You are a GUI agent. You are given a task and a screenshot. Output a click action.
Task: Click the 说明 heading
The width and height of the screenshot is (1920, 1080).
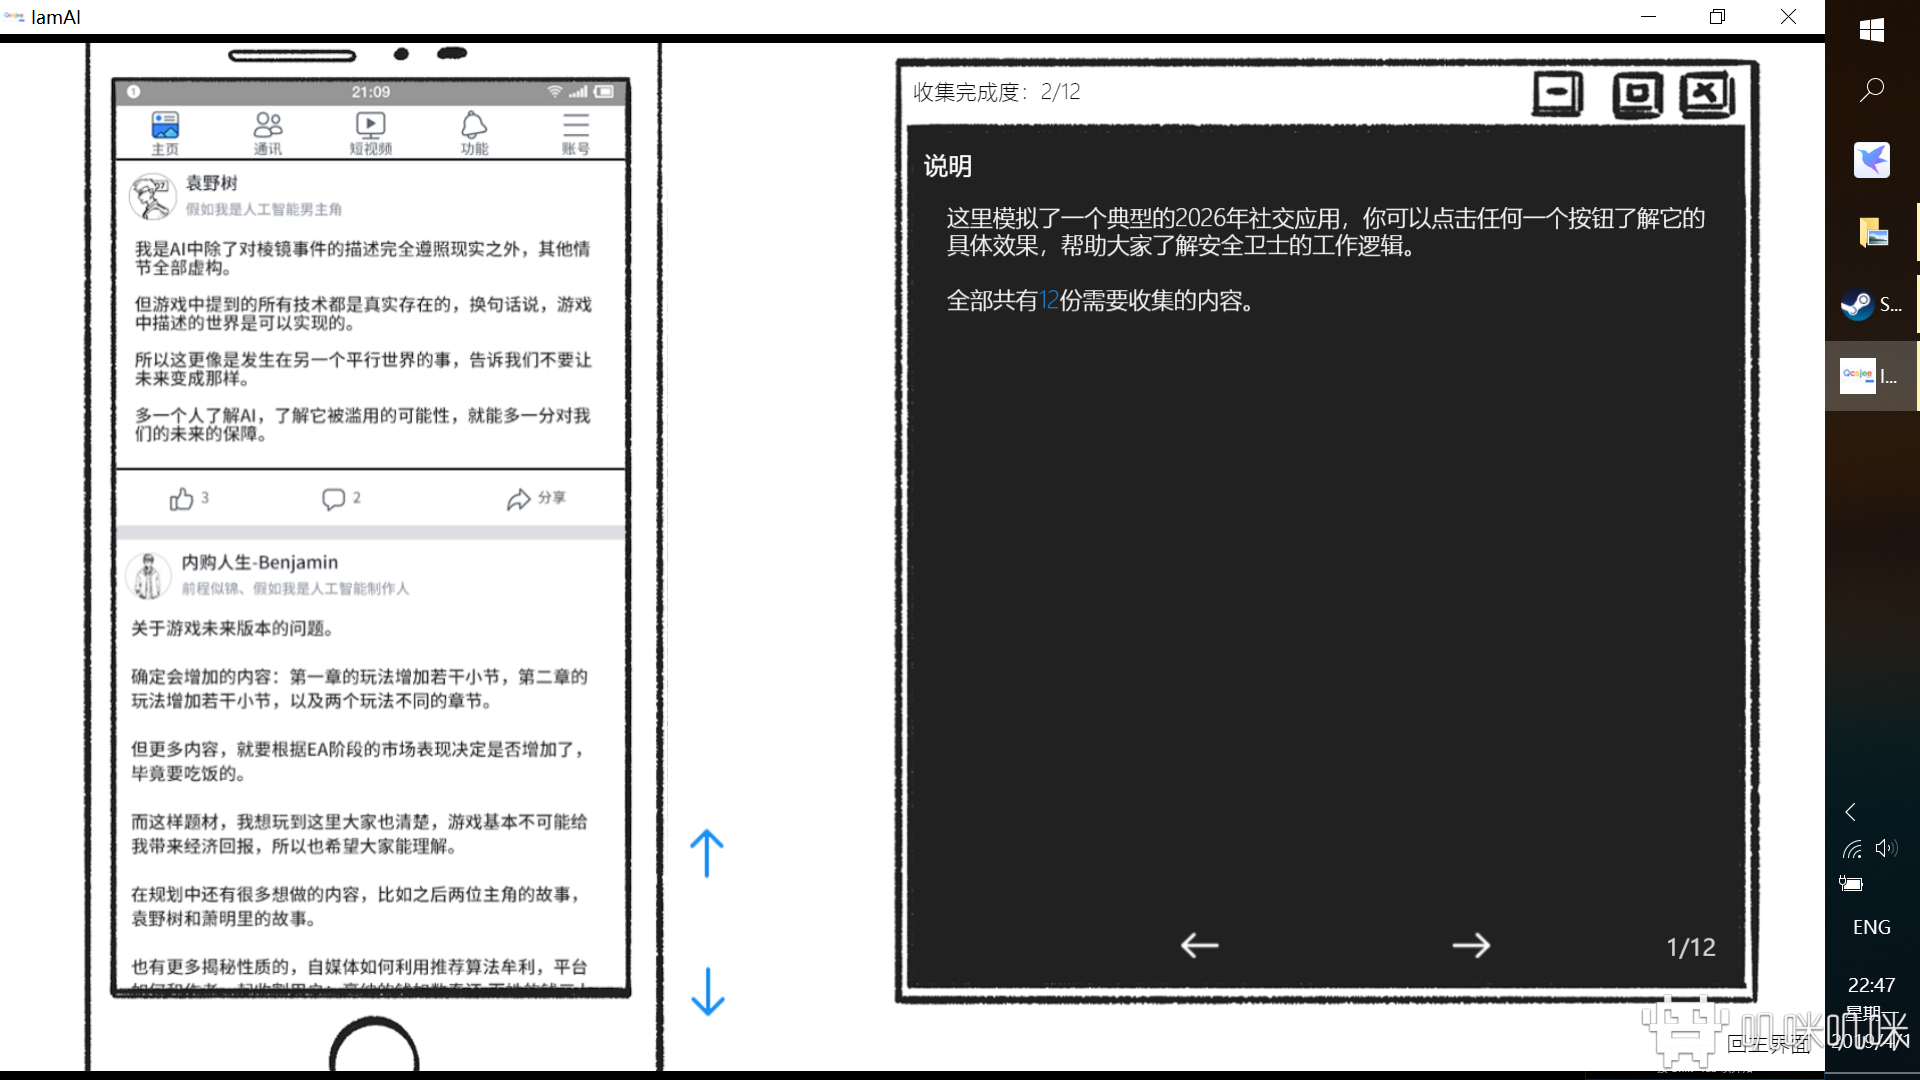tap(948, 166)
